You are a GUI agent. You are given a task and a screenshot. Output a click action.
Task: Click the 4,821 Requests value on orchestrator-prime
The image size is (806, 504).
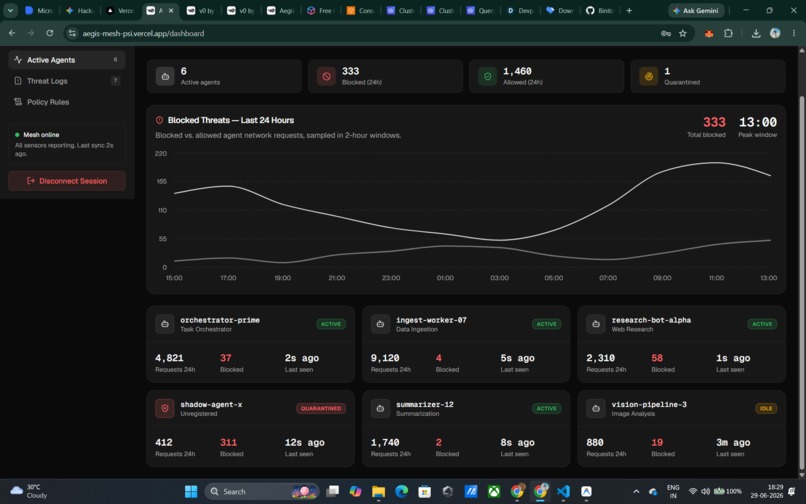(x=169, y=358)
